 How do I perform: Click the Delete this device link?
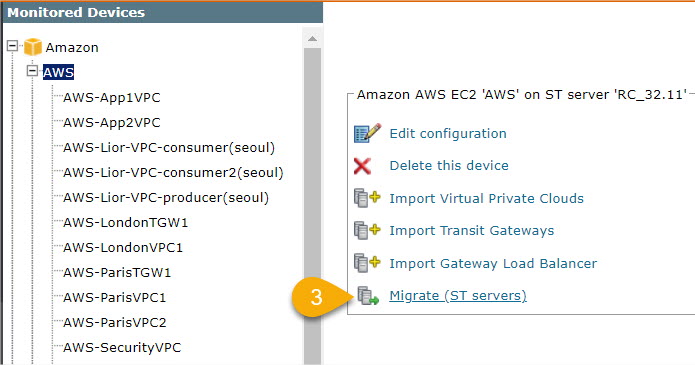click(x=449, y=165)
